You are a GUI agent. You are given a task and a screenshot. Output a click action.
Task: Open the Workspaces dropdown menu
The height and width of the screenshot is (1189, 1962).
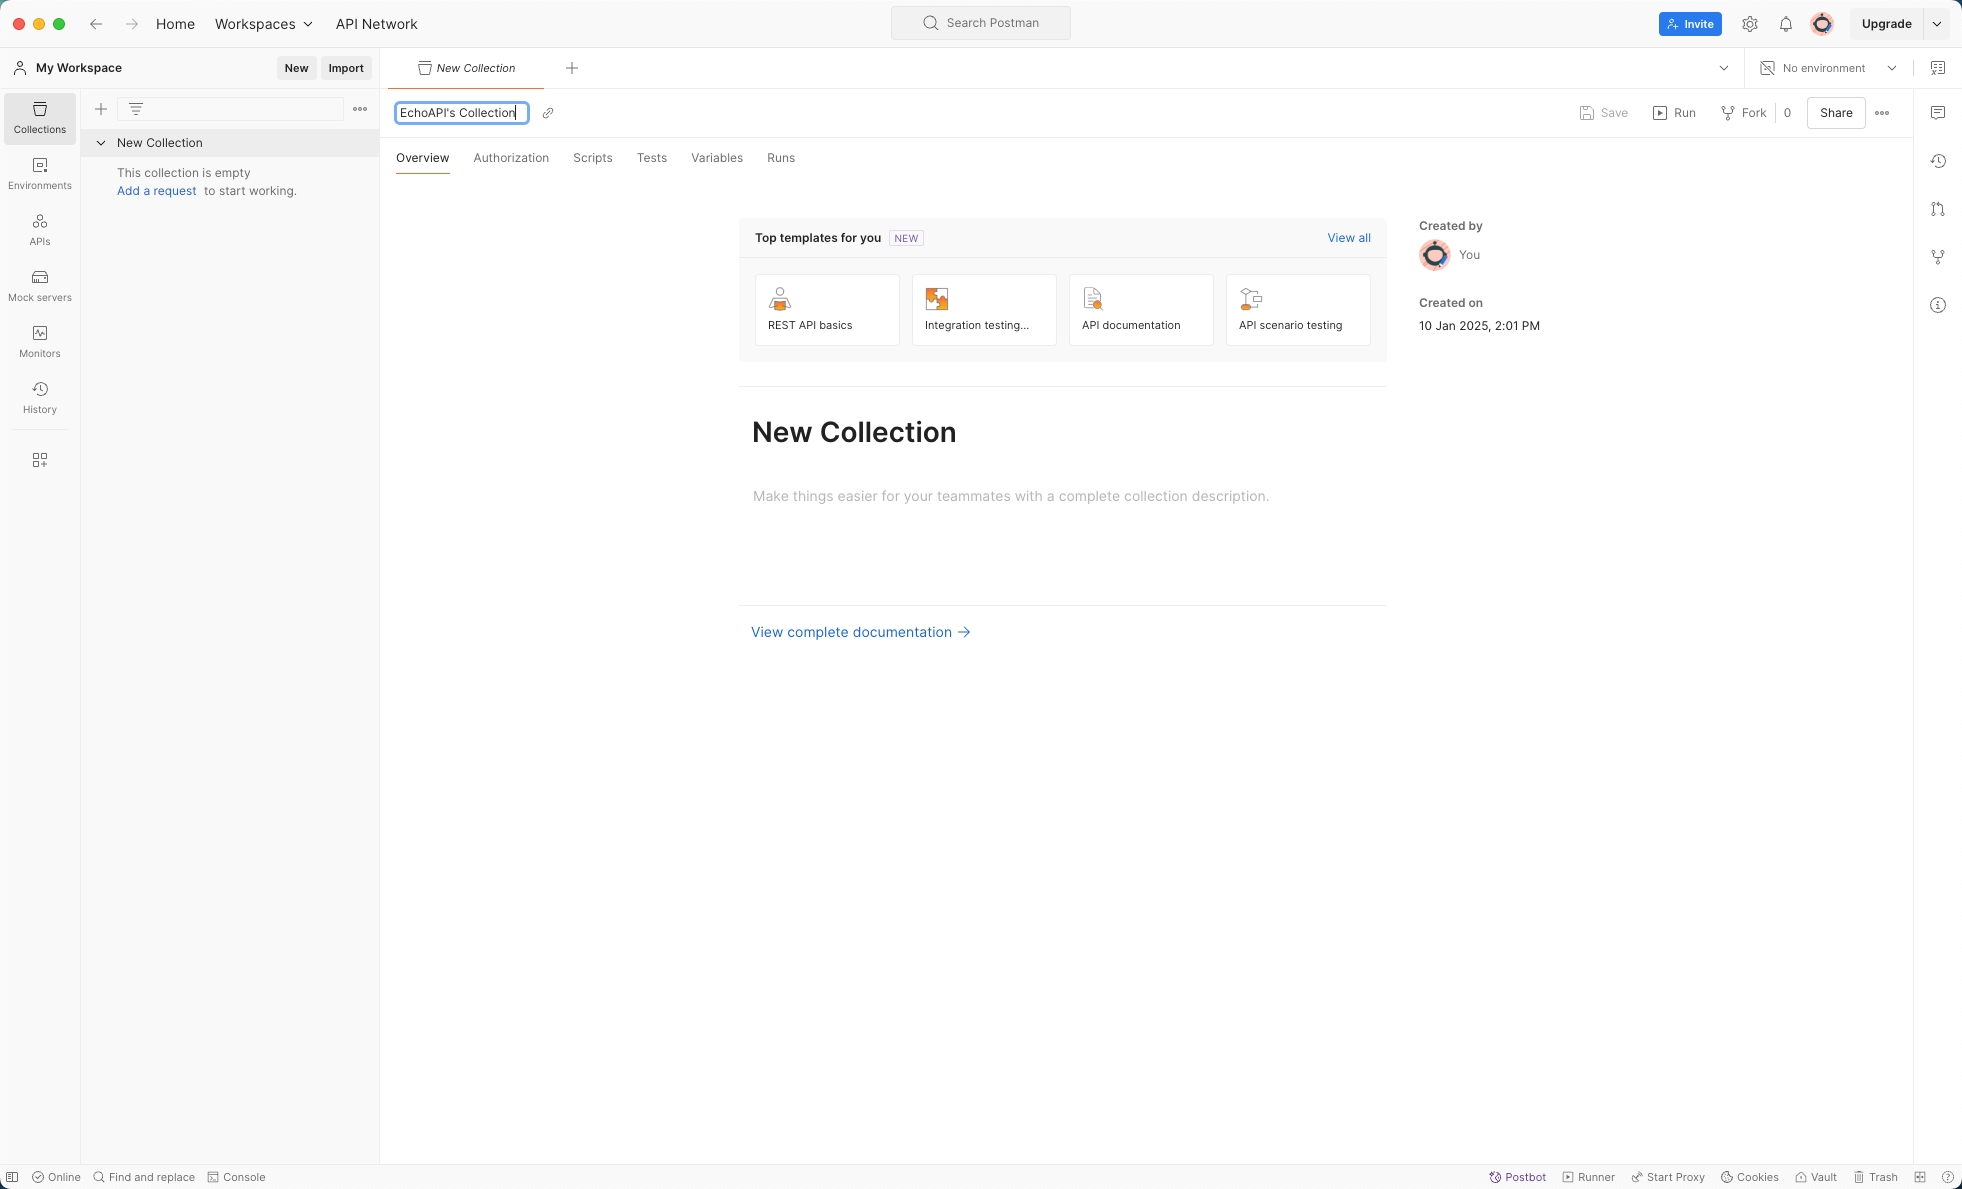click(263, 24)
